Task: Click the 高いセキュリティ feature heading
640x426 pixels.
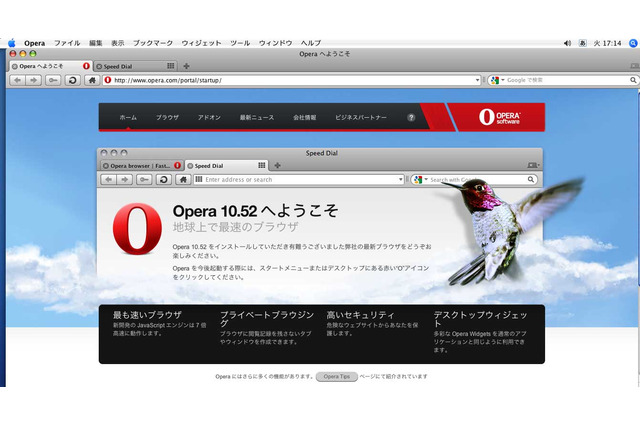Action: pos(361,315)
